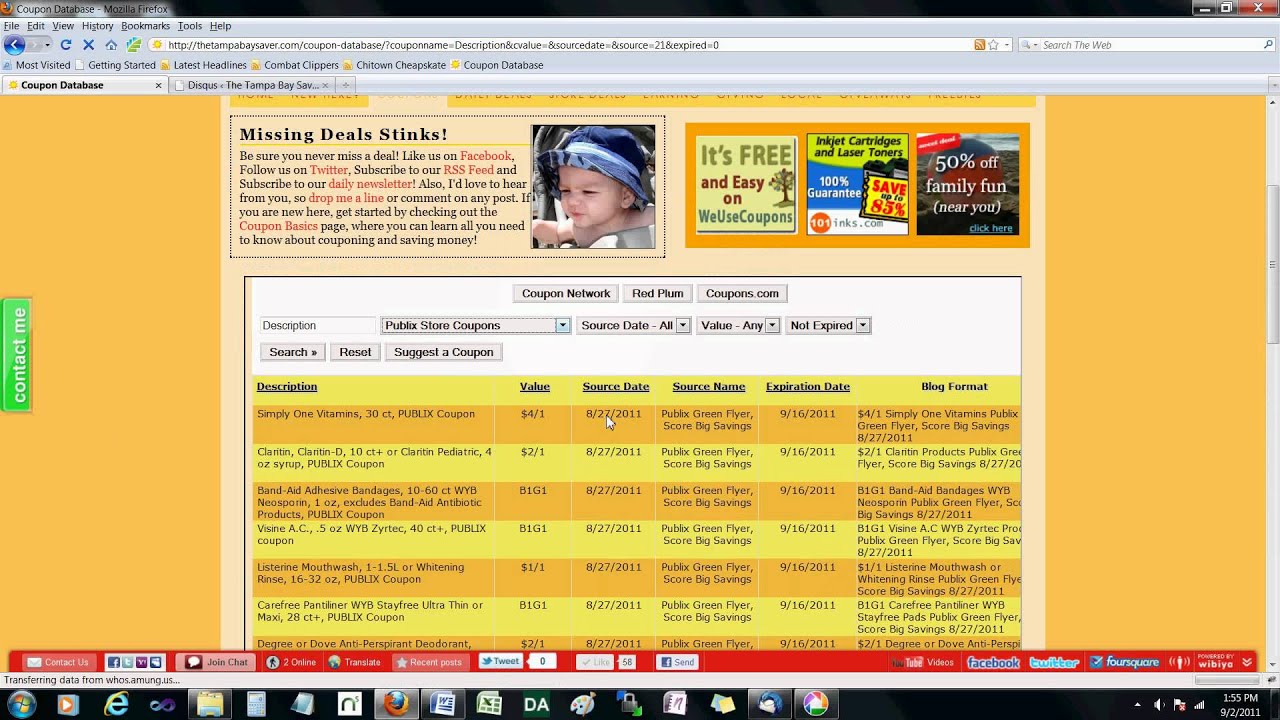The height and width of the screenshot is (720, 1280).
Task: Click the Like button in bottom bar
Action: pos(595,662)
